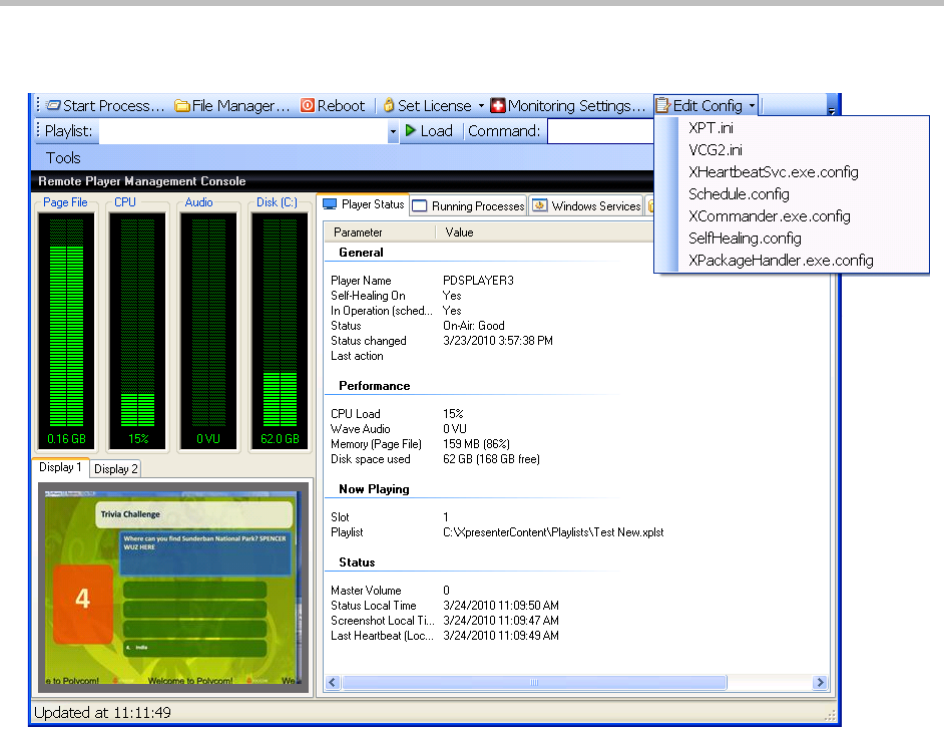Expand the Set License dropdown arrow
The height and width of the screenshot is (729, 944).
tap(480, 106)
